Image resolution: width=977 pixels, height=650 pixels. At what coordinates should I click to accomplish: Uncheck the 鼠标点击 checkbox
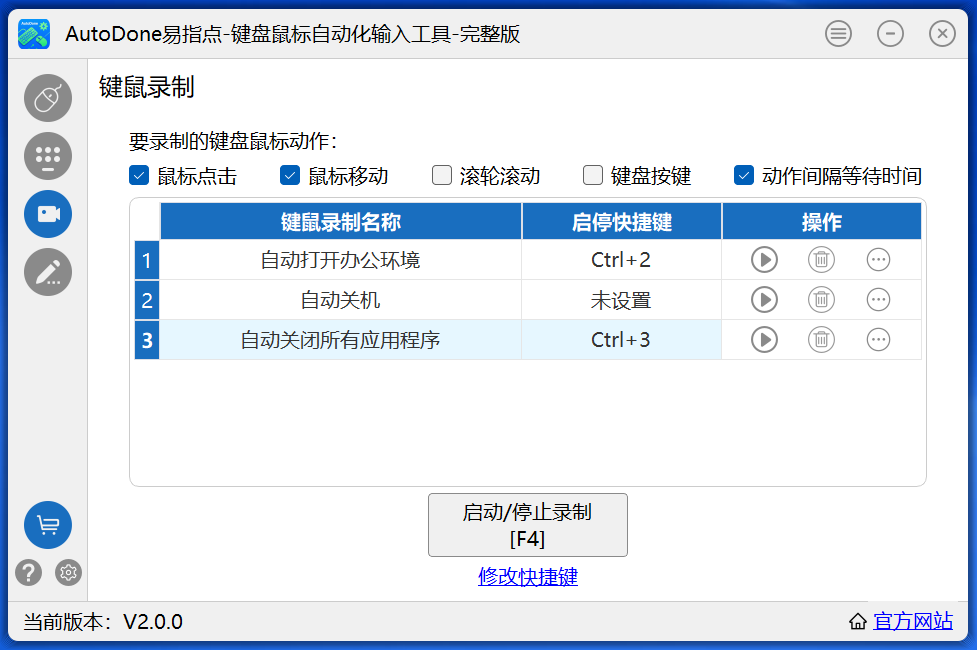pyautogui.click(x=139, y=175)
